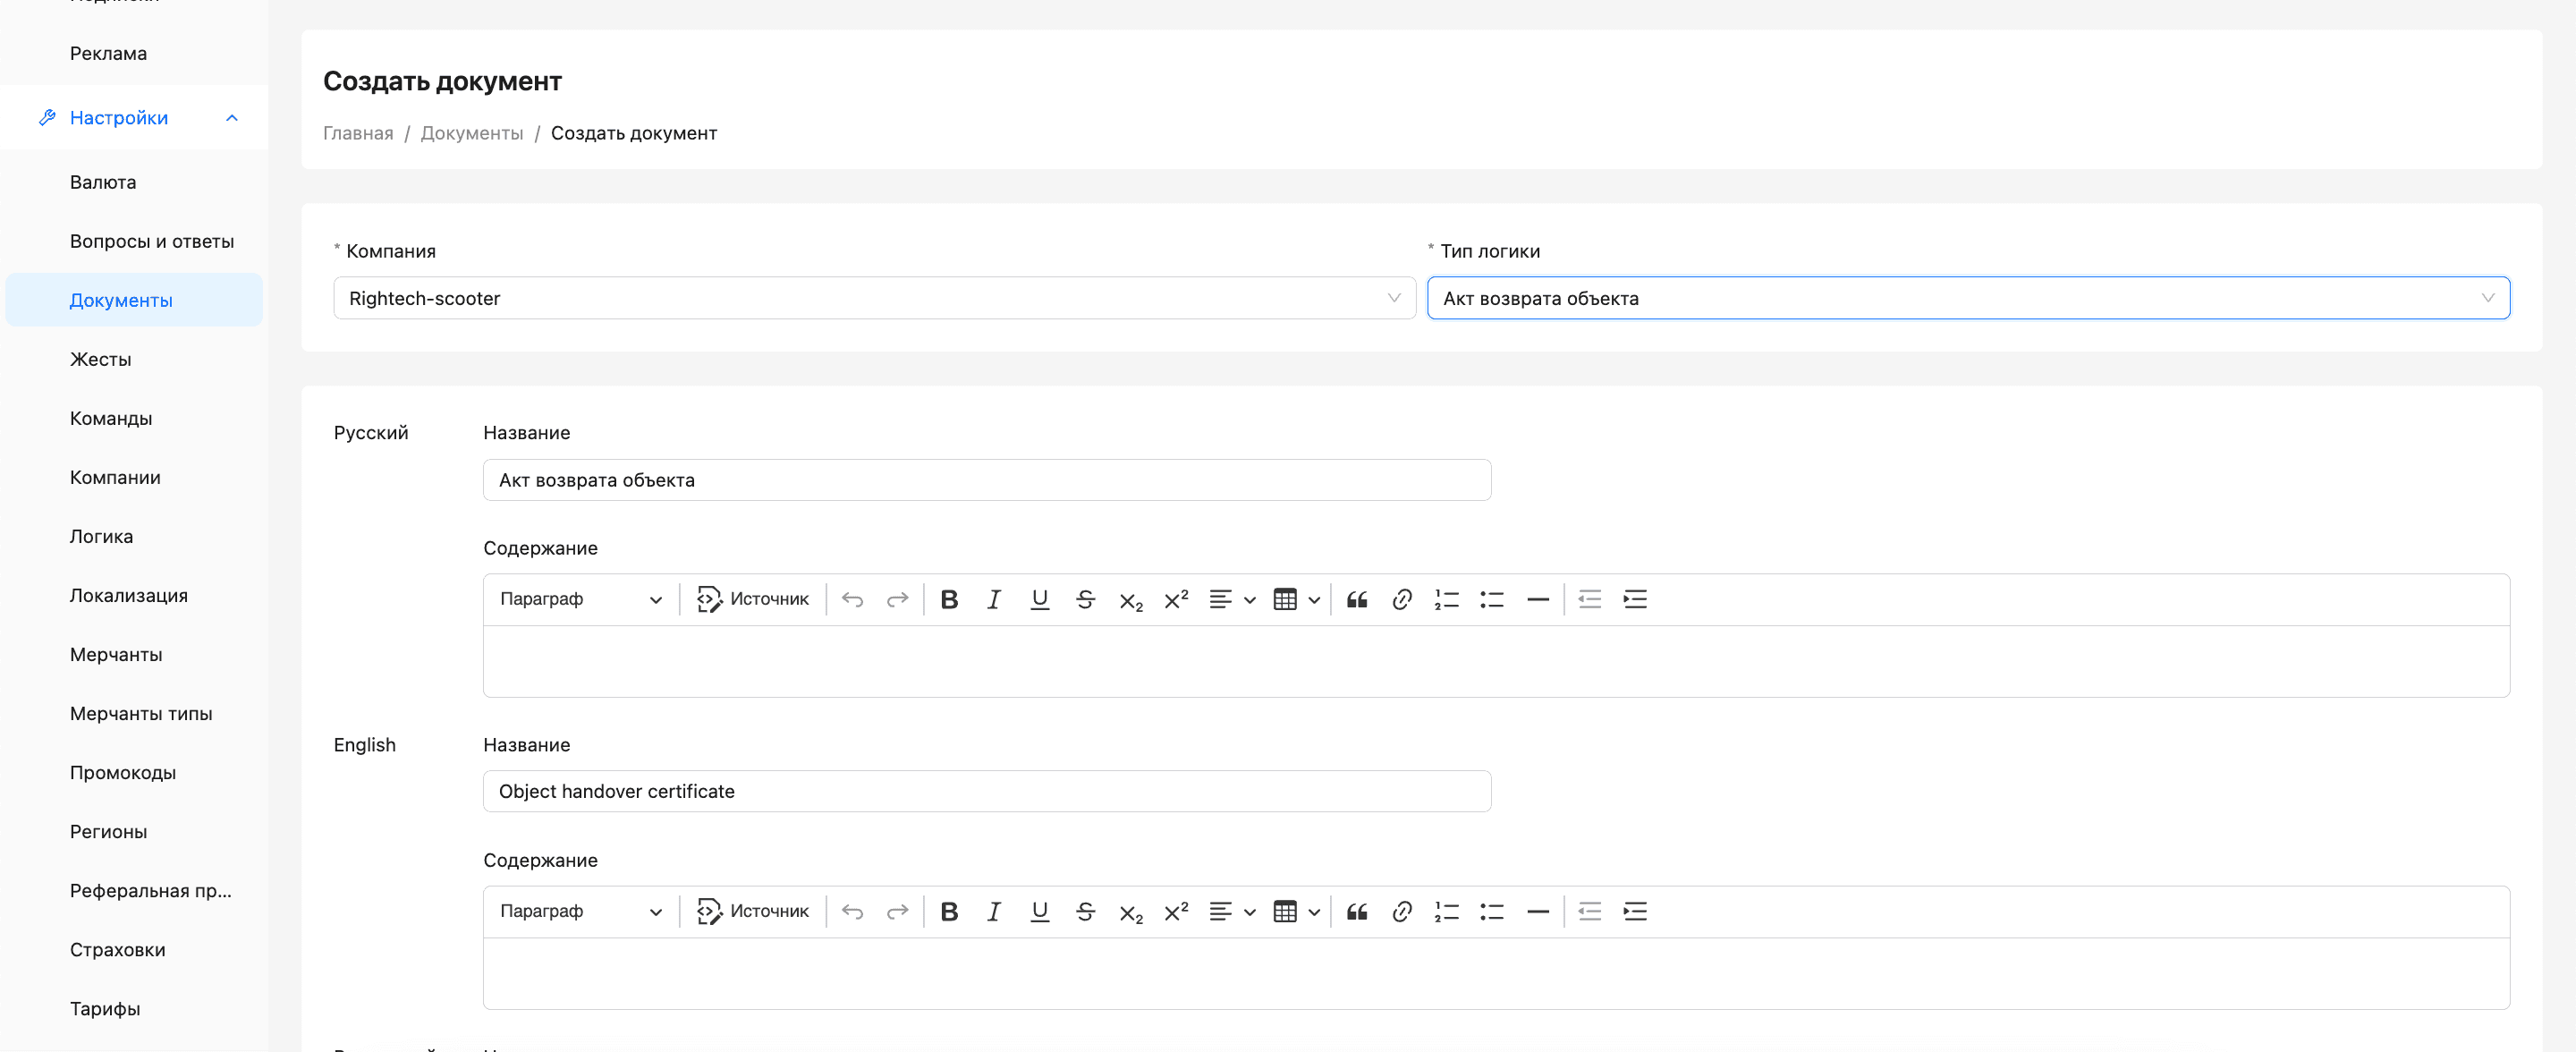
Task: Click the English Название input field
Action: [x=985, y=791]
